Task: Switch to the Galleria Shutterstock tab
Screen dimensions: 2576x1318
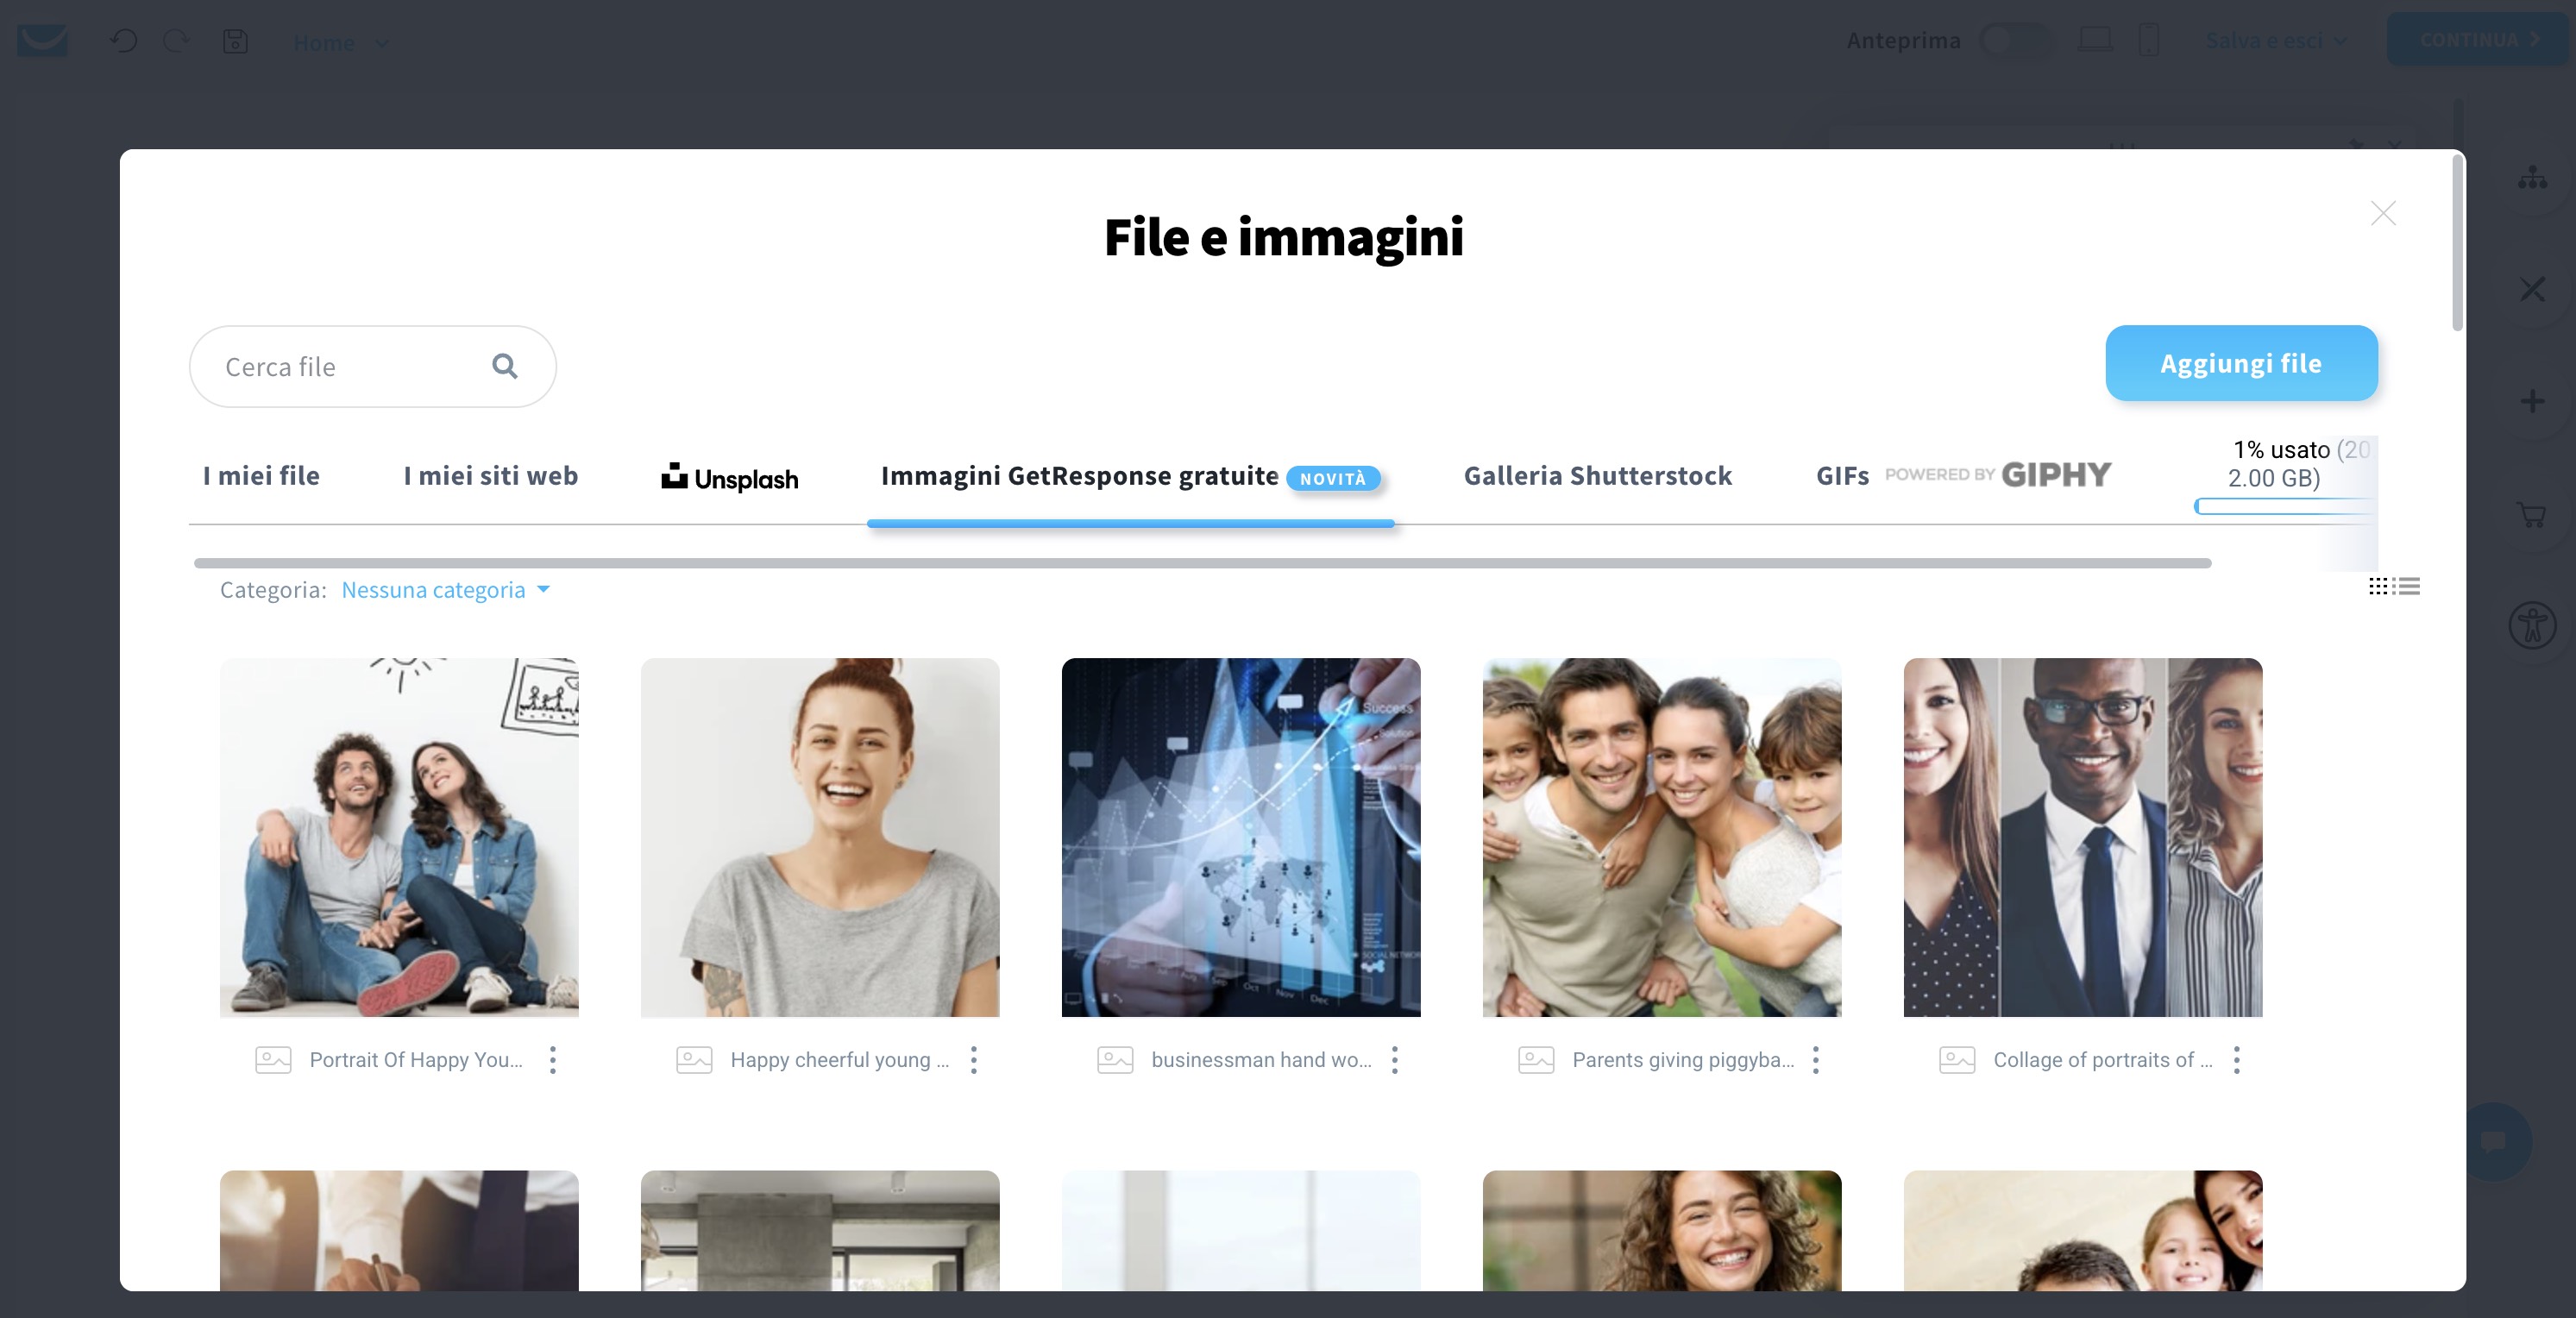Action: pos(1596,476)
